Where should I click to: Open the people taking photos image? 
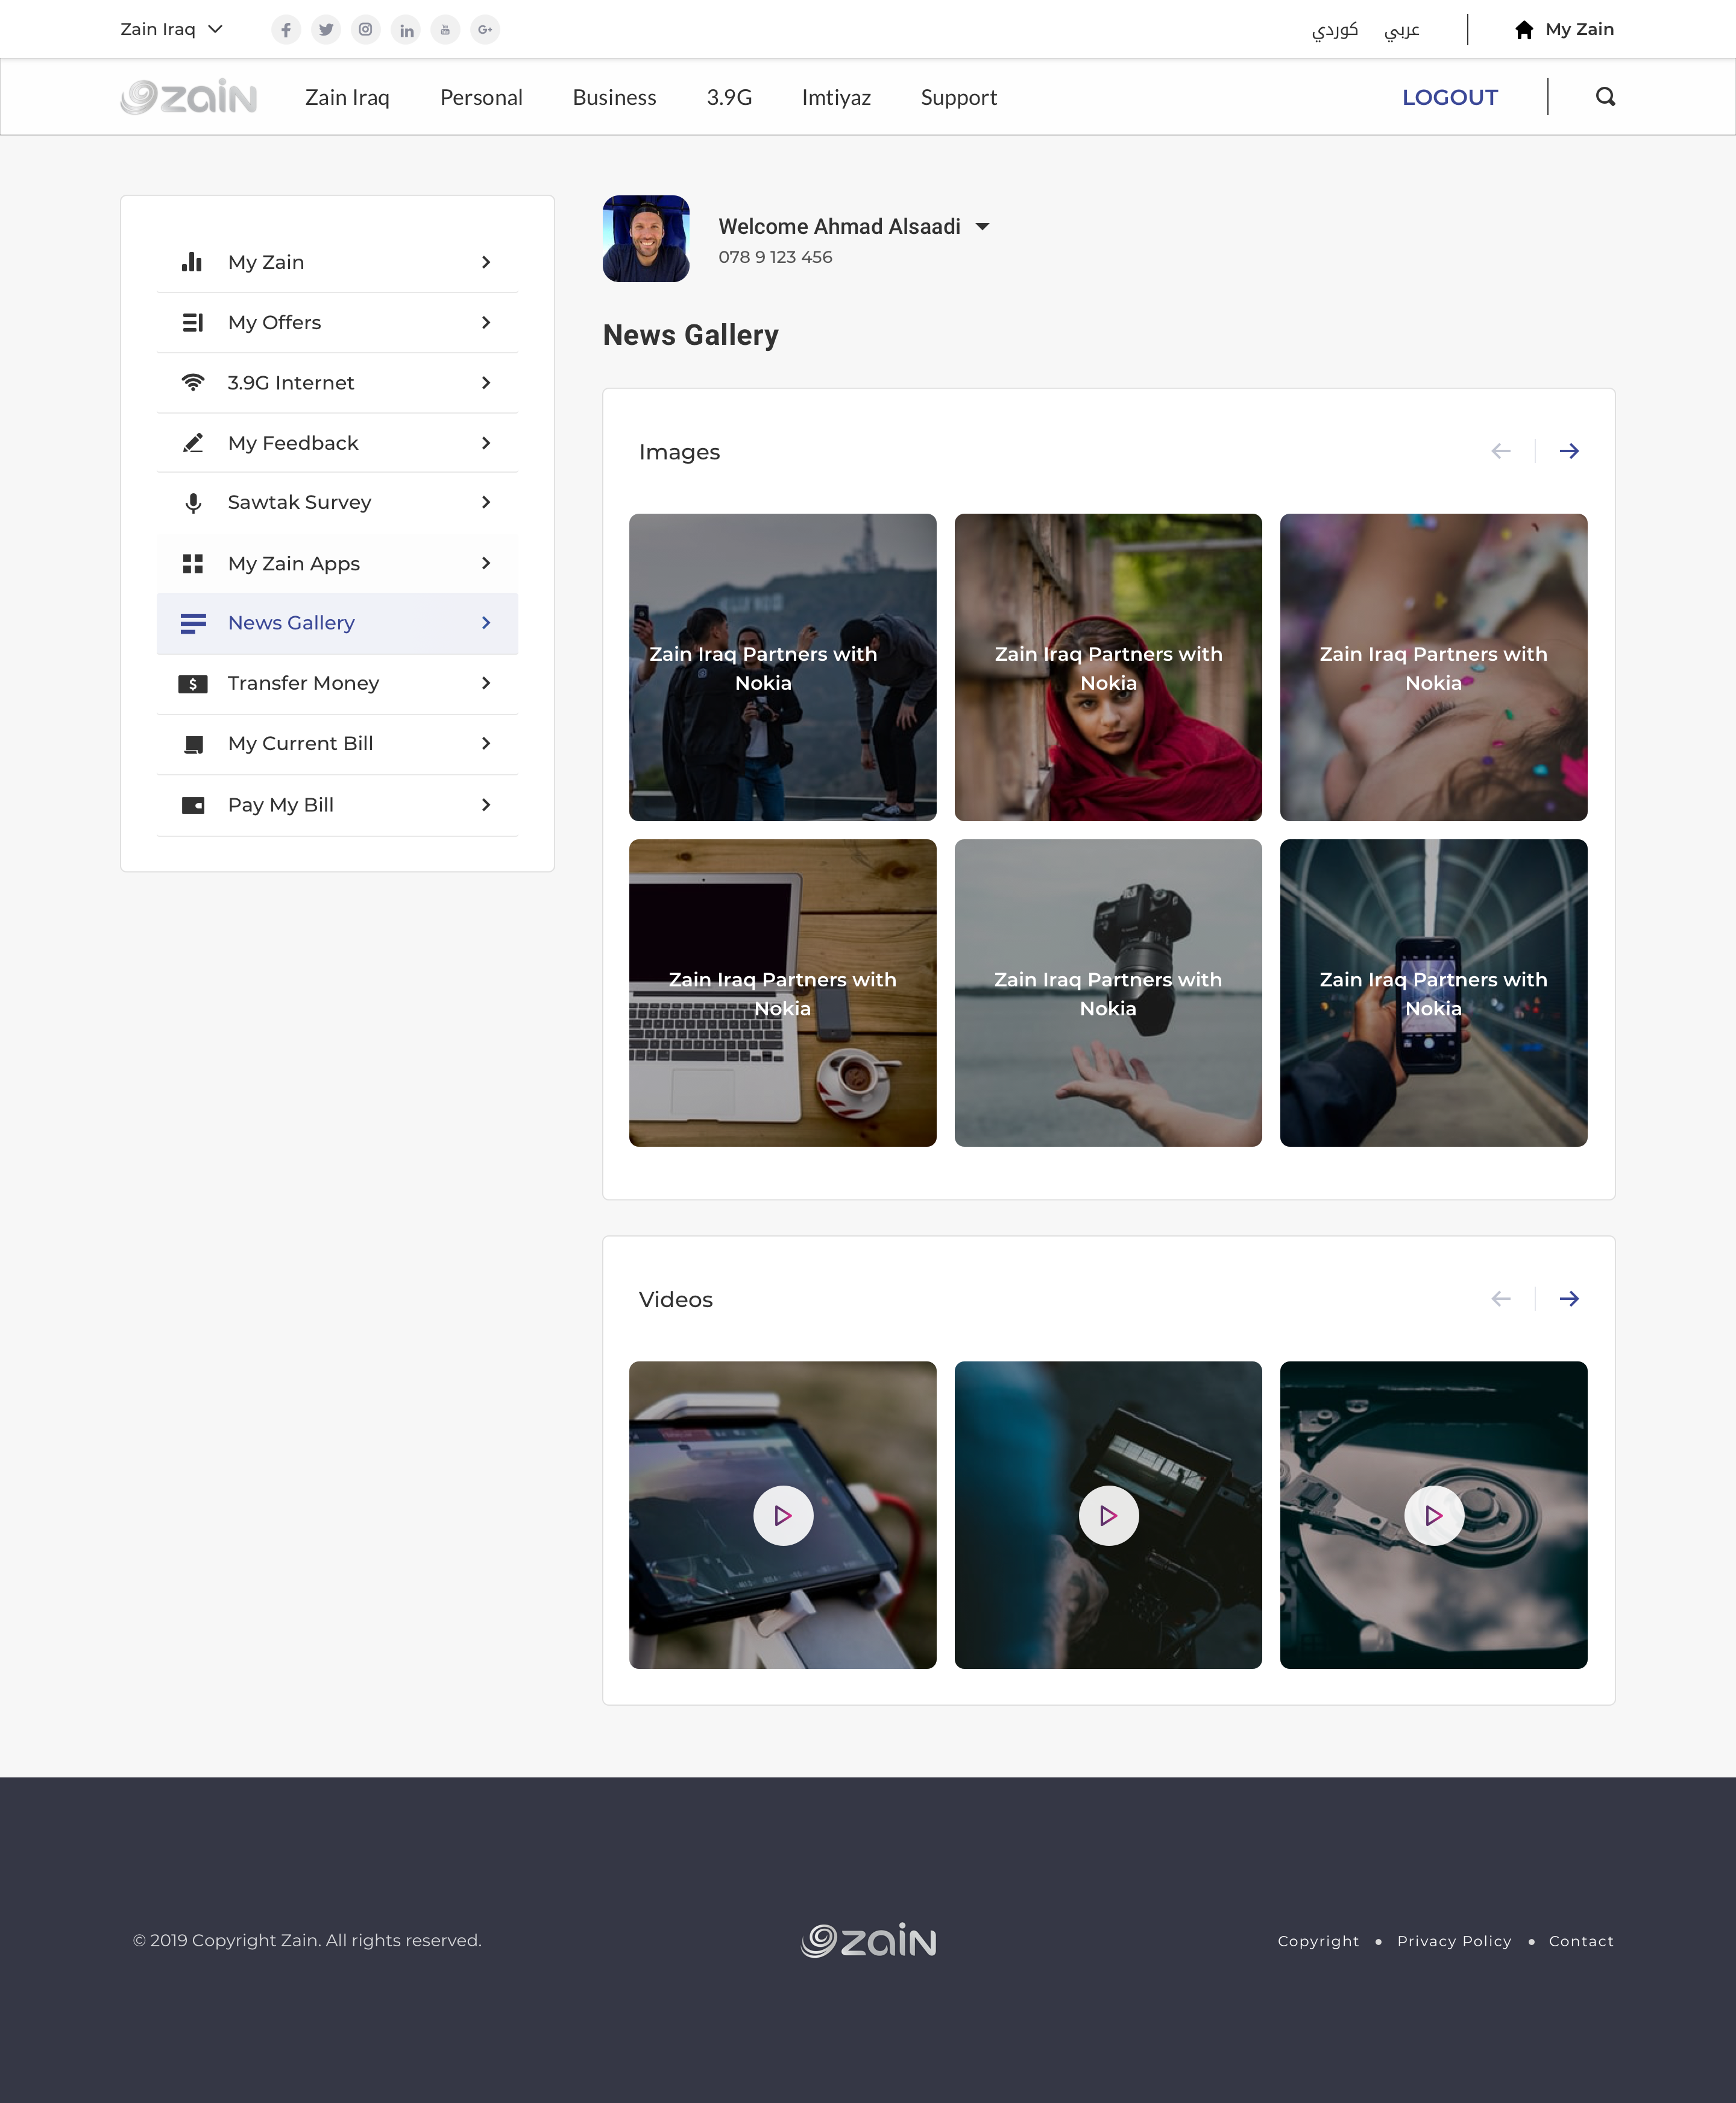(x=783, y=667)
